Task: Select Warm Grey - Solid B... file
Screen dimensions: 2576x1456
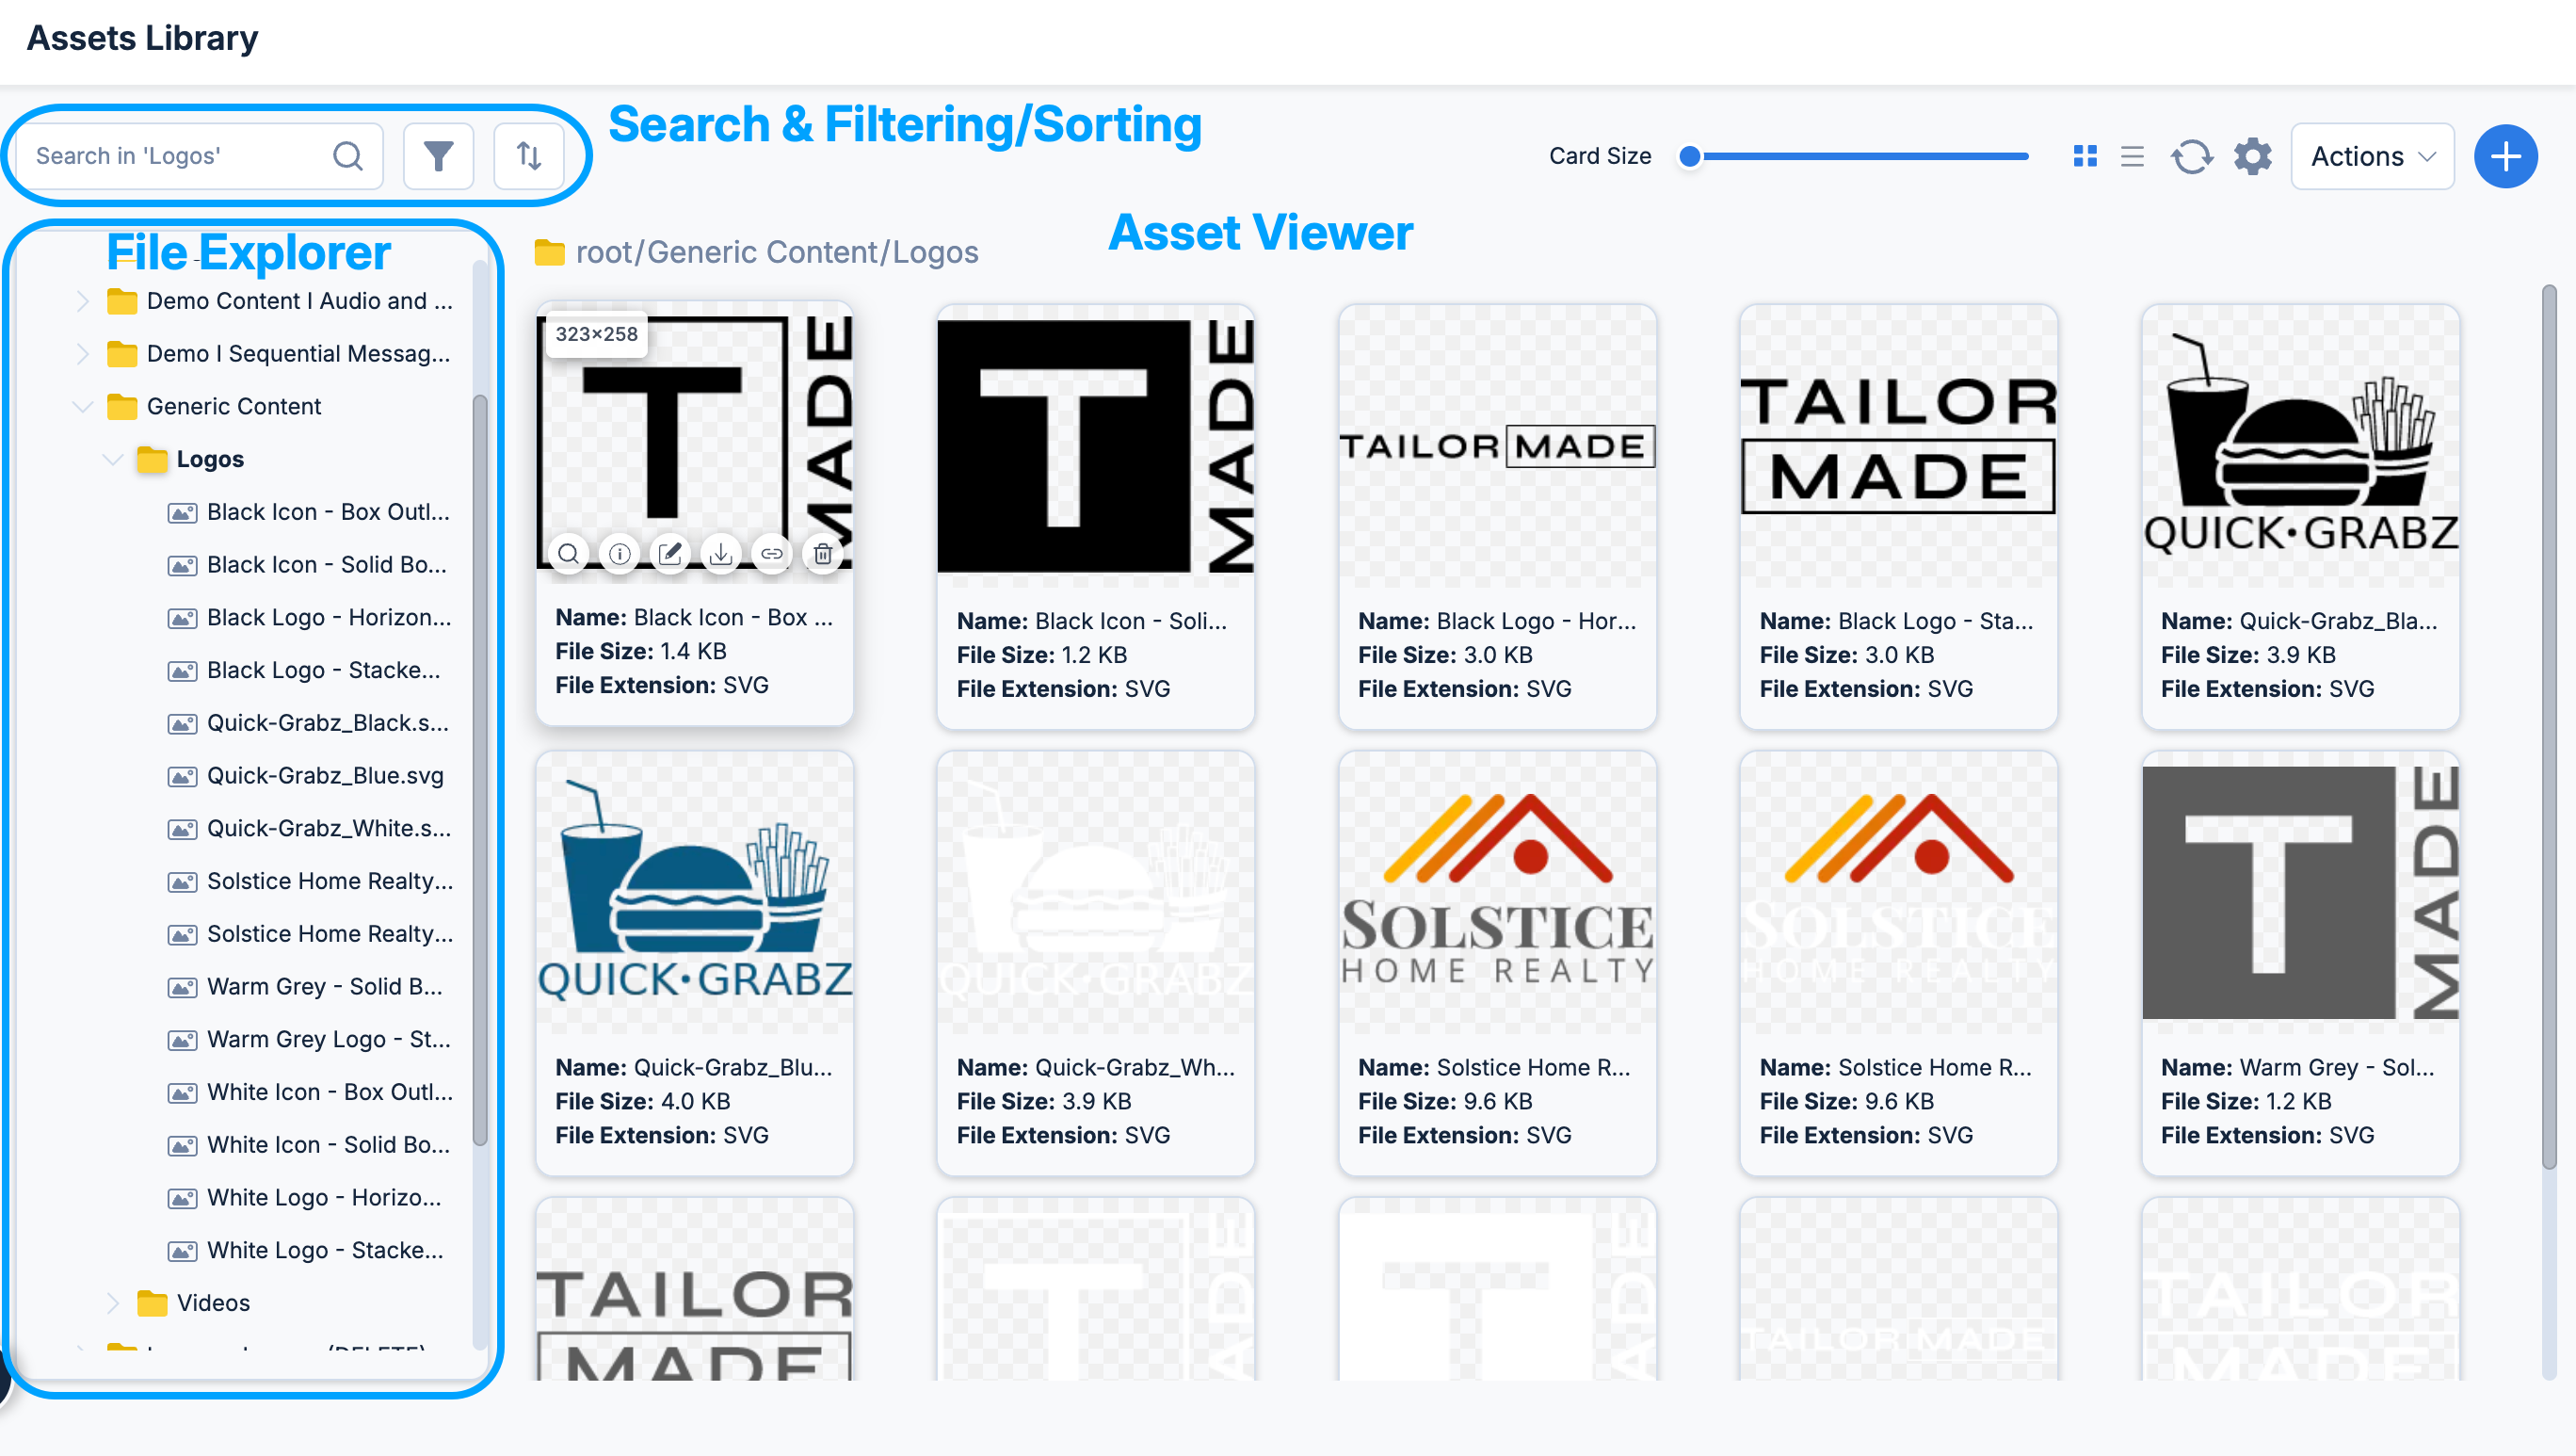Action: point(325,987)
